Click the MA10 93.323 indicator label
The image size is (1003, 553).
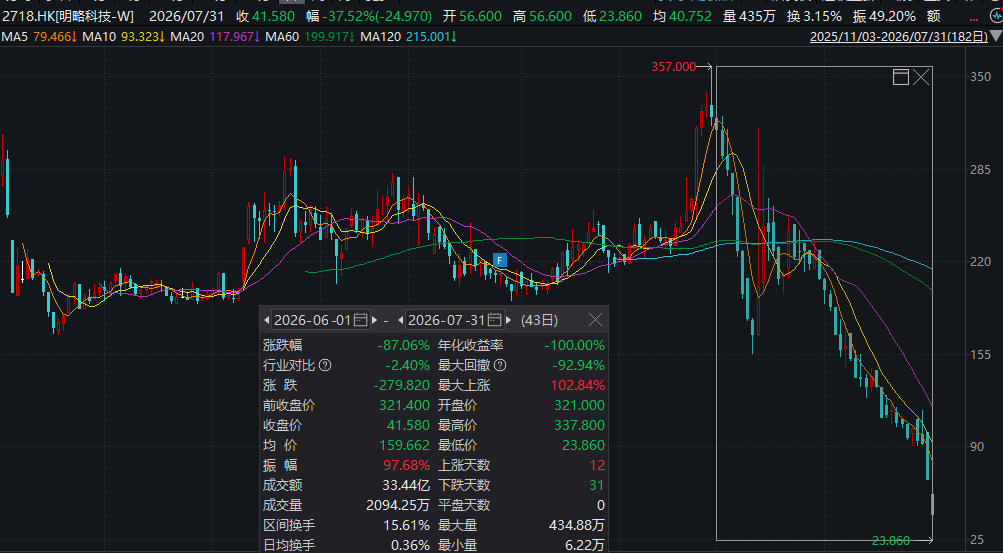[124, 36]
